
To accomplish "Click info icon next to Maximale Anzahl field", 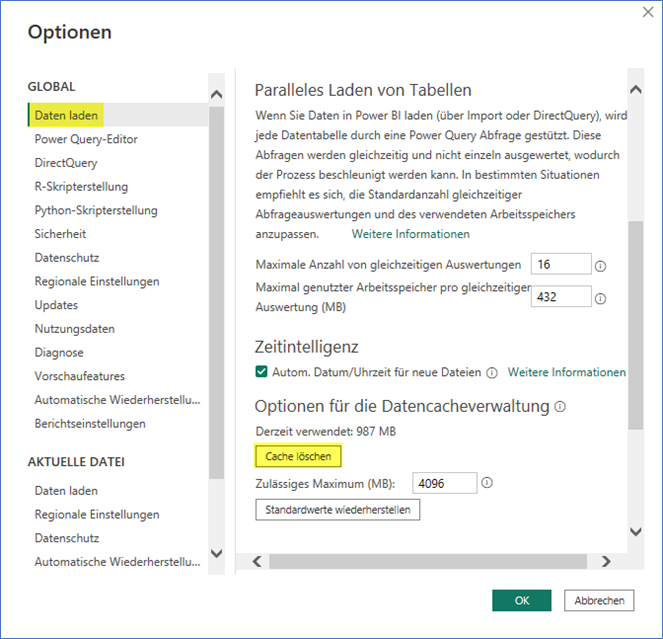I will (601, 266).
